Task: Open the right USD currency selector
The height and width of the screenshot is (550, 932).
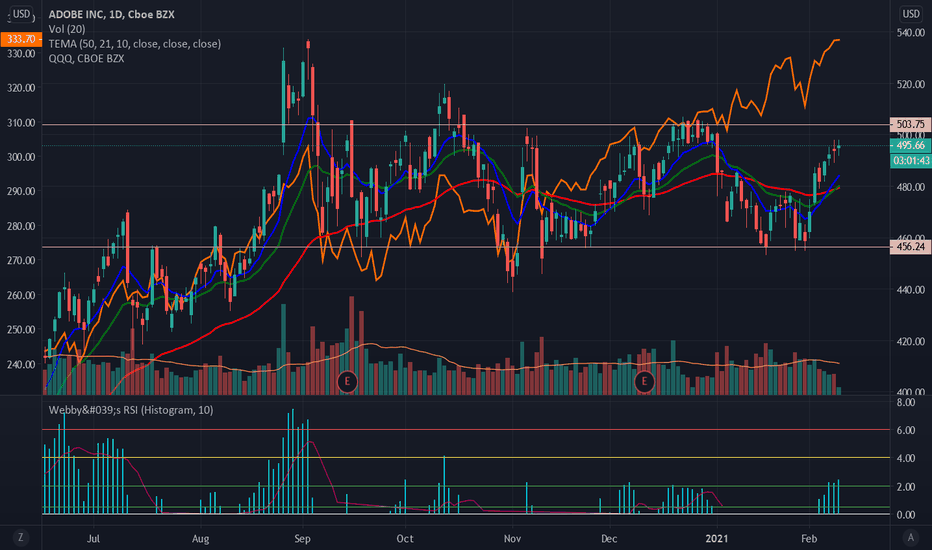Action: (911, 14)
